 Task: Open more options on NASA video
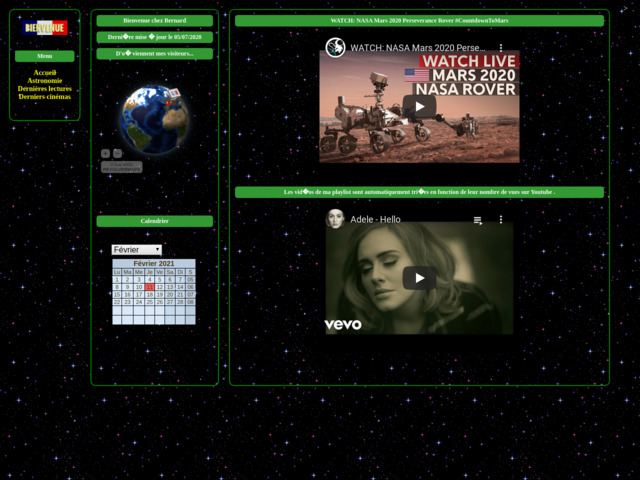[501, 48]
